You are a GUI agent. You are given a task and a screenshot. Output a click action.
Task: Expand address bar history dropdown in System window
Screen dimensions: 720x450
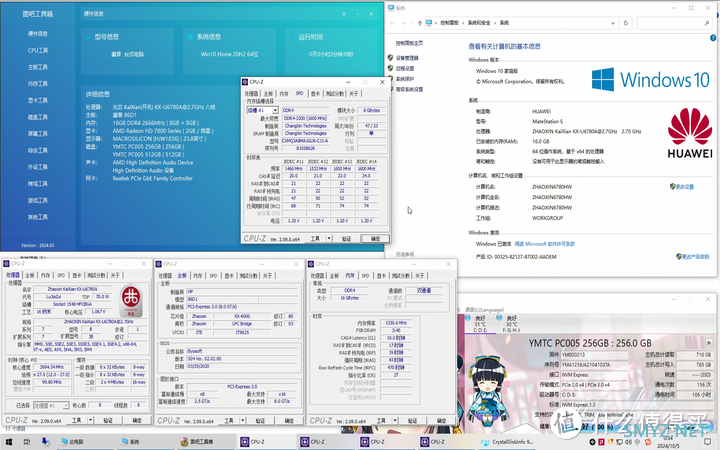click(x=613, y=23)
